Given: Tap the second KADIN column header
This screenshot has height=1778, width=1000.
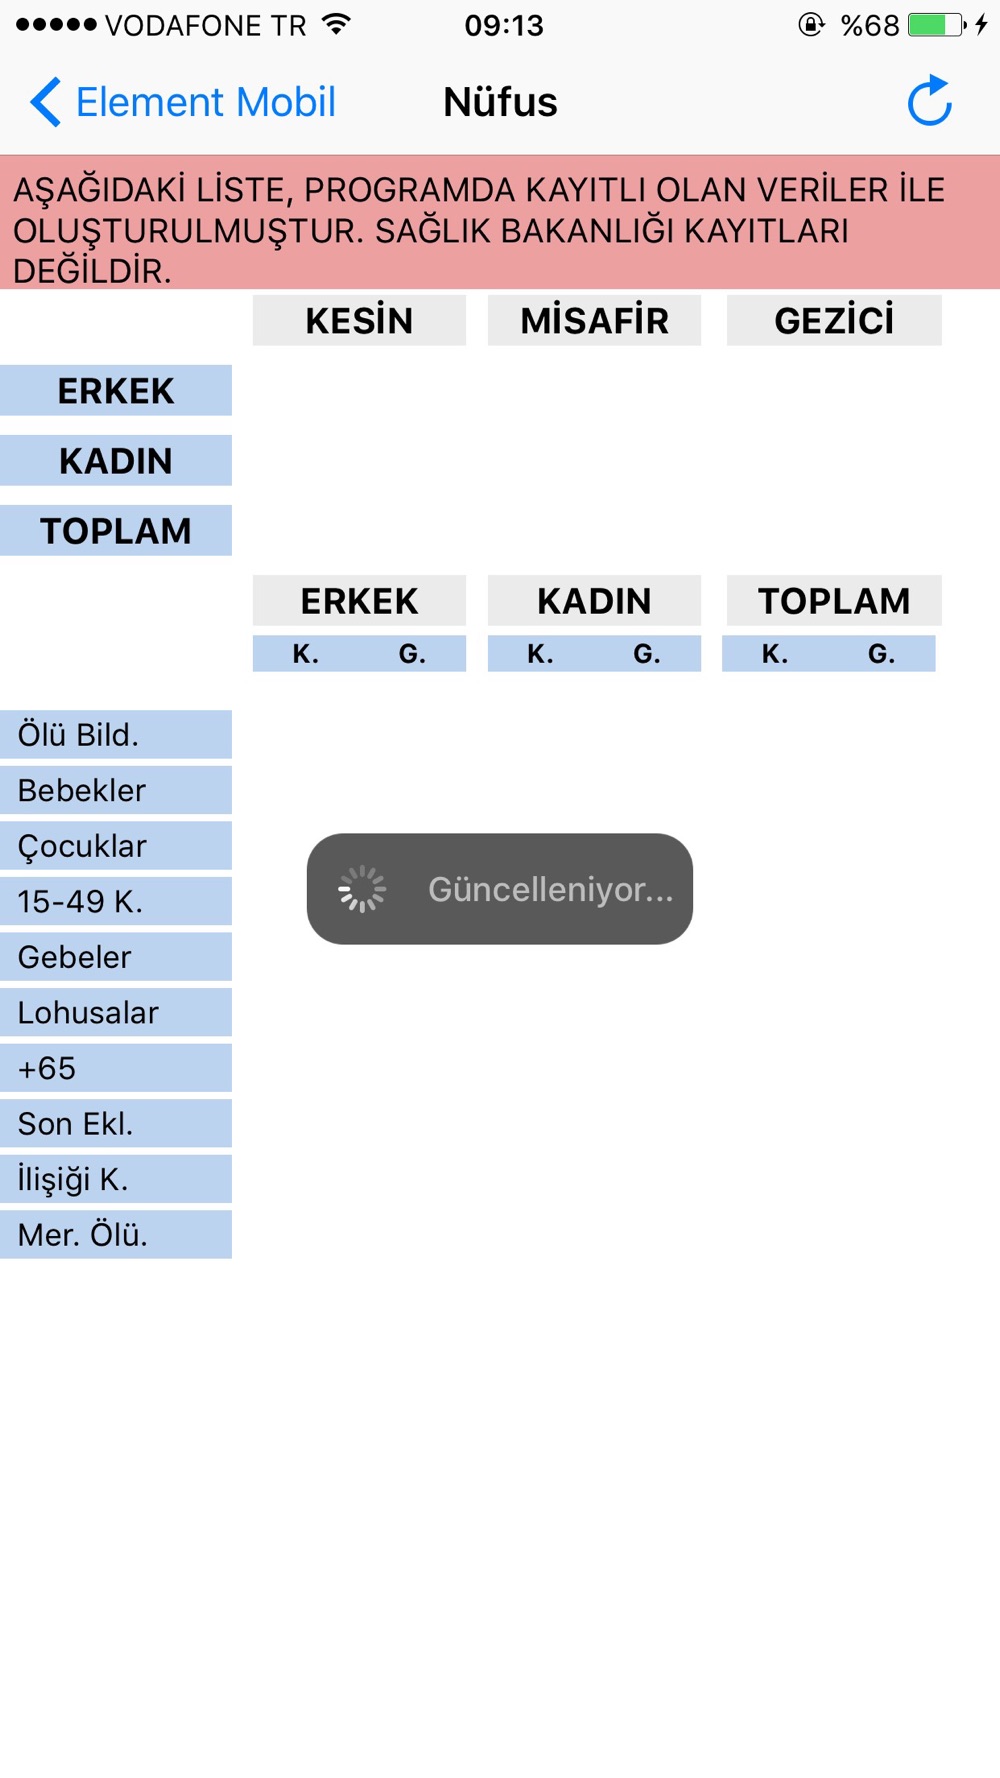Looking at the screenshot, I should pos(594,600).
